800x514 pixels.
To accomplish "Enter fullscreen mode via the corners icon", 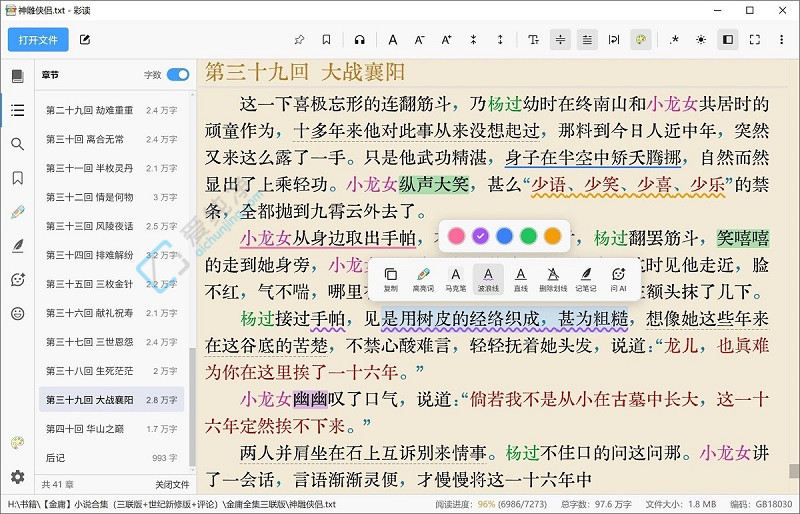I will [755, 40].
